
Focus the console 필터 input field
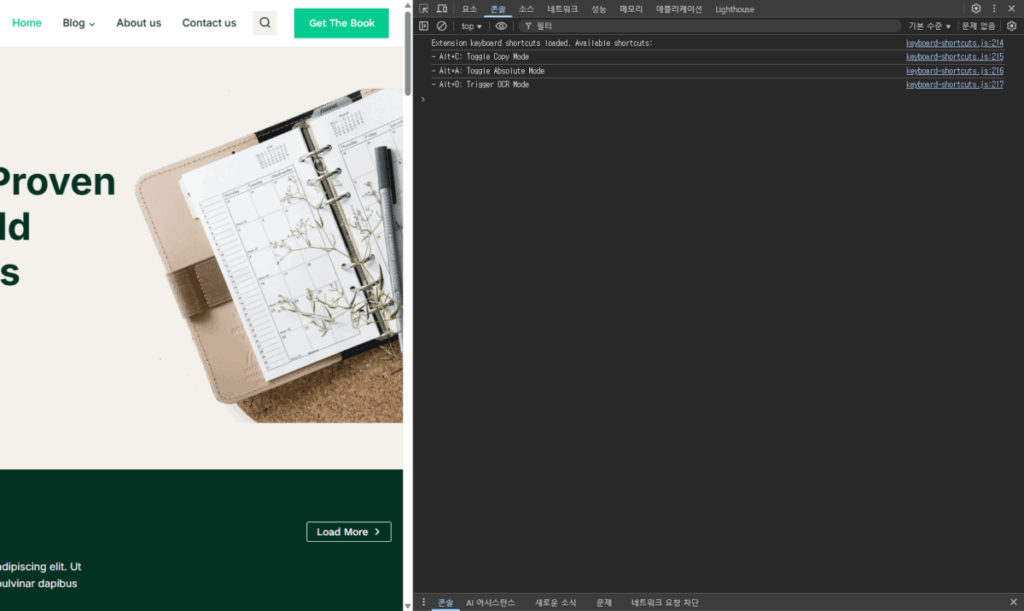click(700, 26)
